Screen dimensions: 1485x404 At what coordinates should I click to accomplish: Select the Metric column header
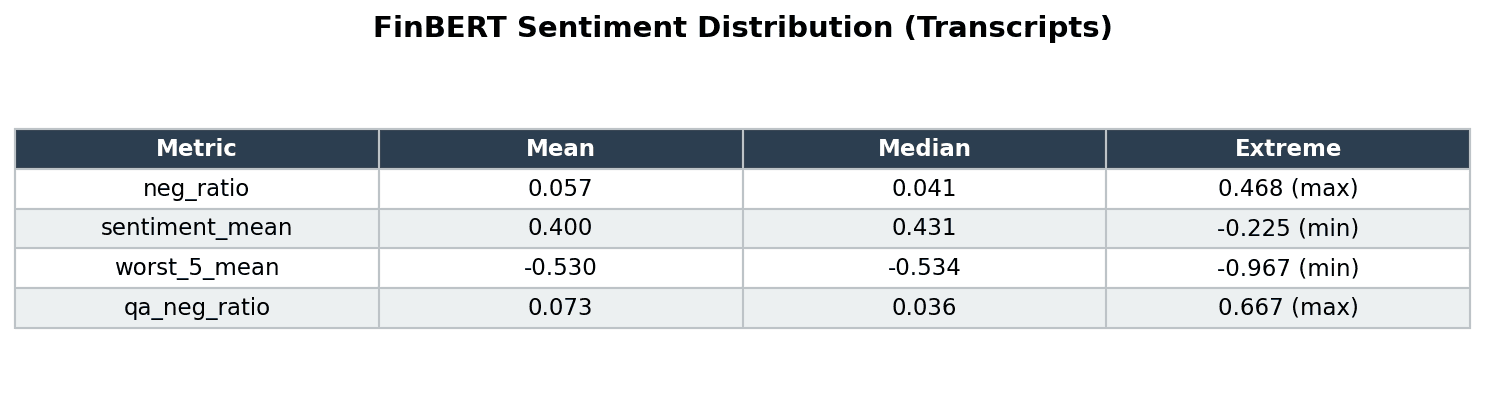point(196,149)
